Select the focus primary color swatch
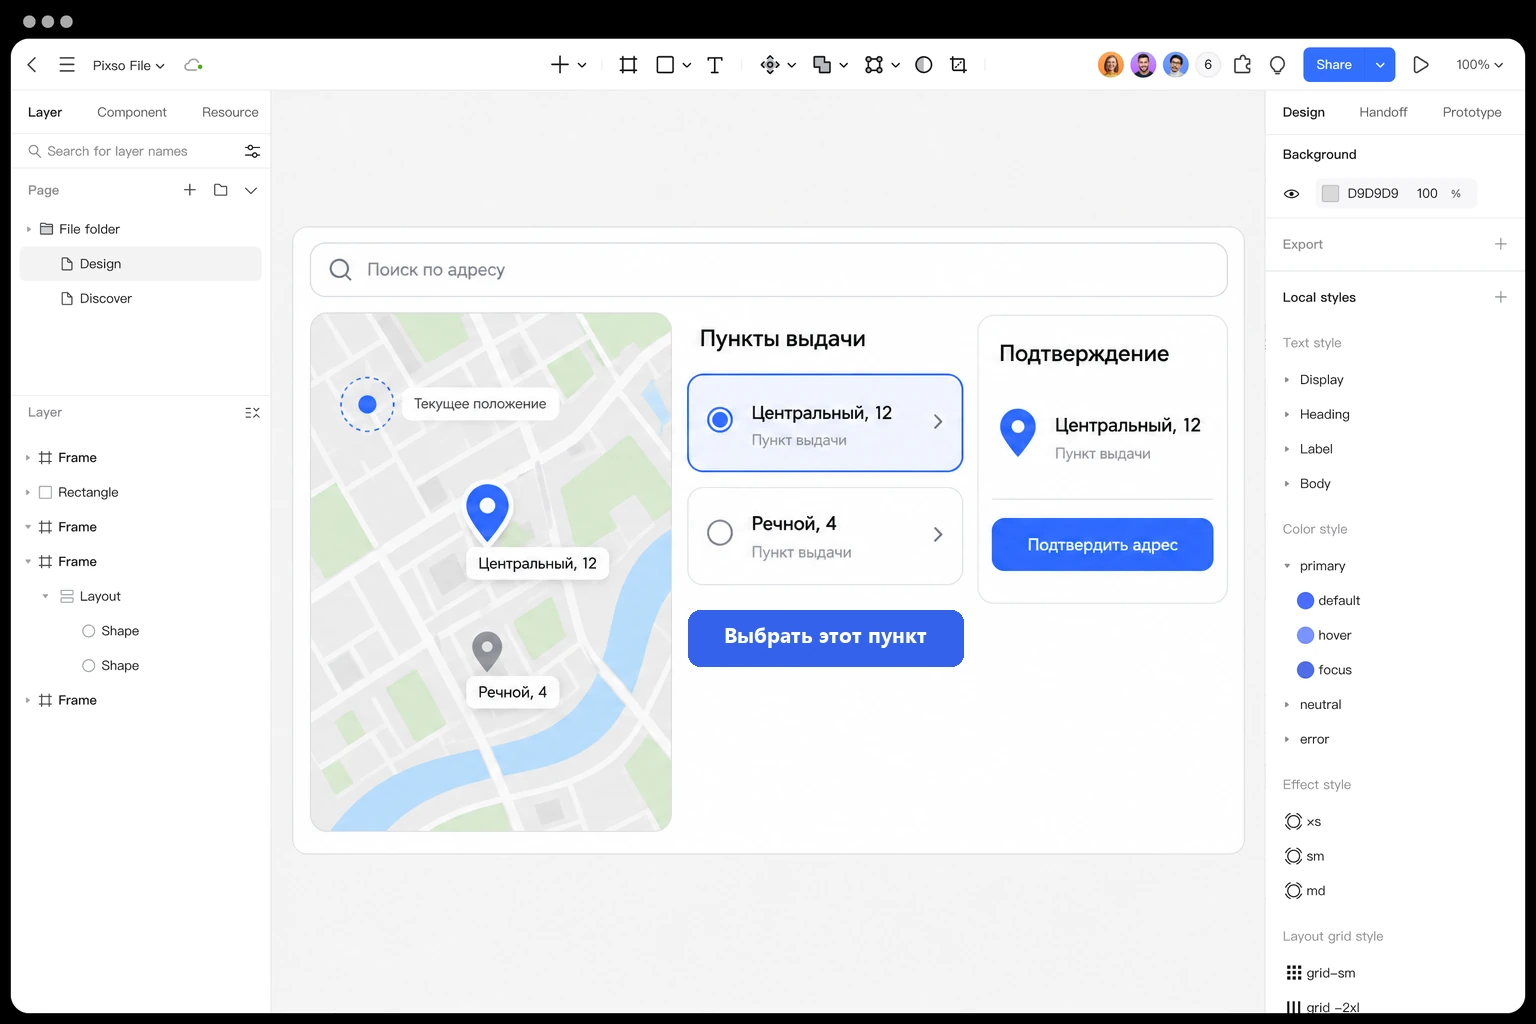Screen dimensions: 1536x1024 click(x=1305, y=670)
